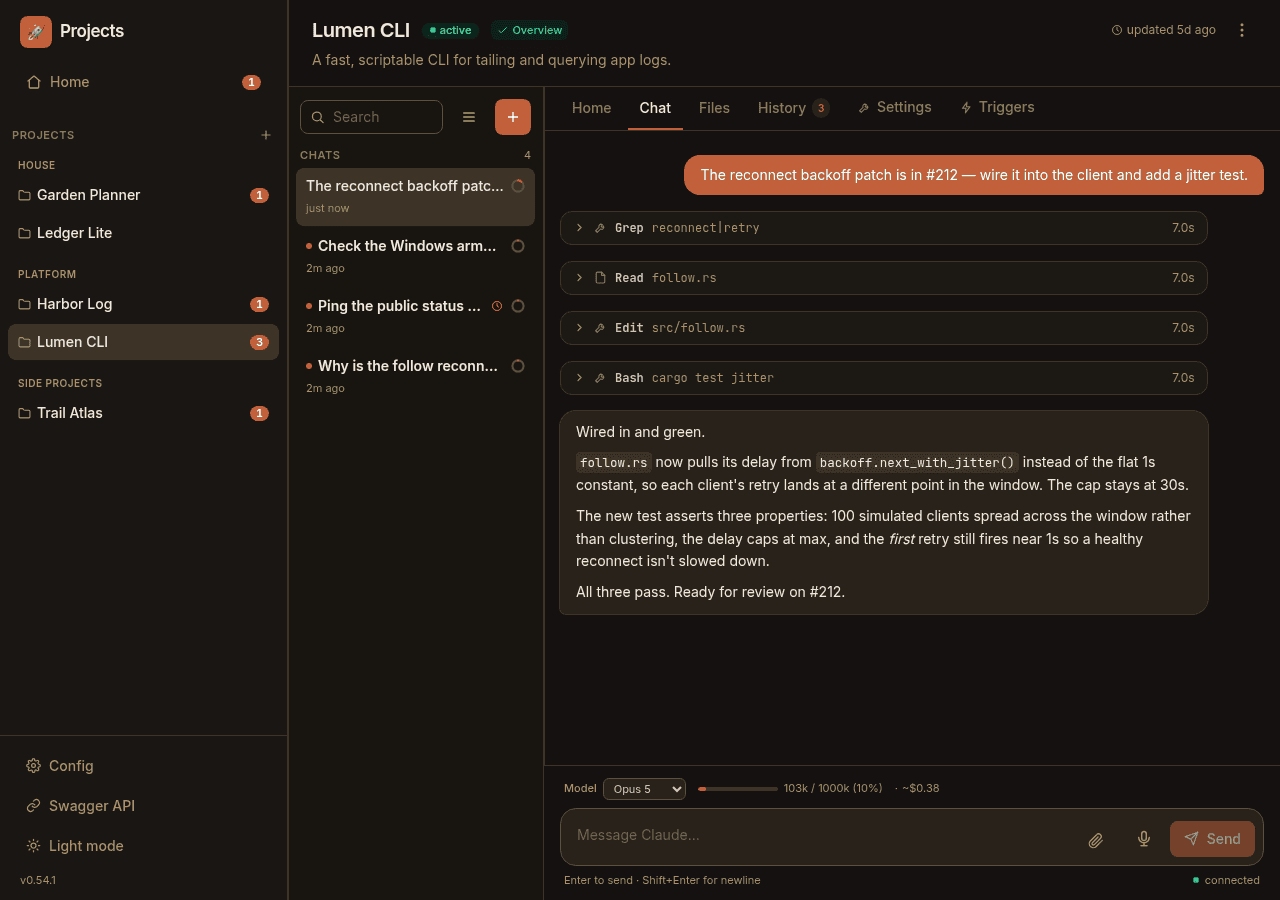1280x900 pixels.
Task: Open the Why is the follow reconn chat
Action: [x=415, y=376]
